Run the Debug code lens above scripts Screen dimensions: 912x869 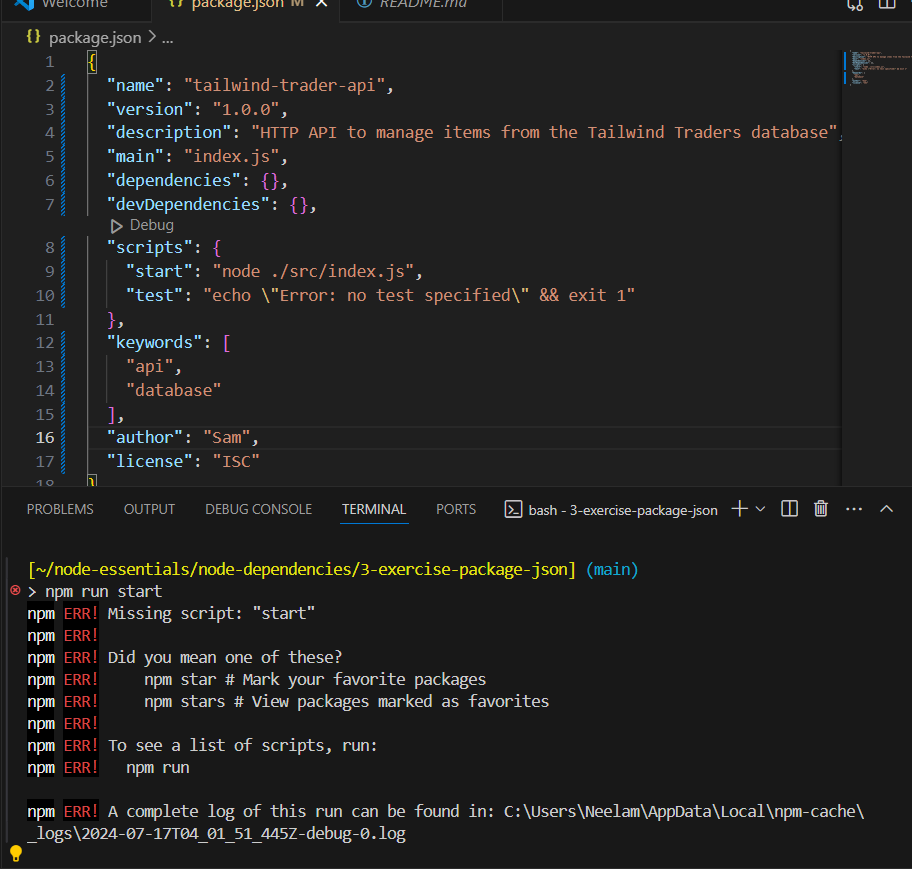151,225
